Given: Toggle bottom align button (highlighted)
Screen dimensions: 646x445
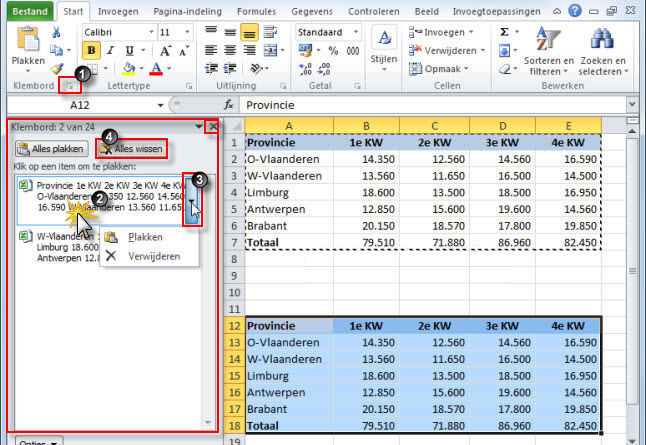Looking at the screenshot, I should pos(249,33).
